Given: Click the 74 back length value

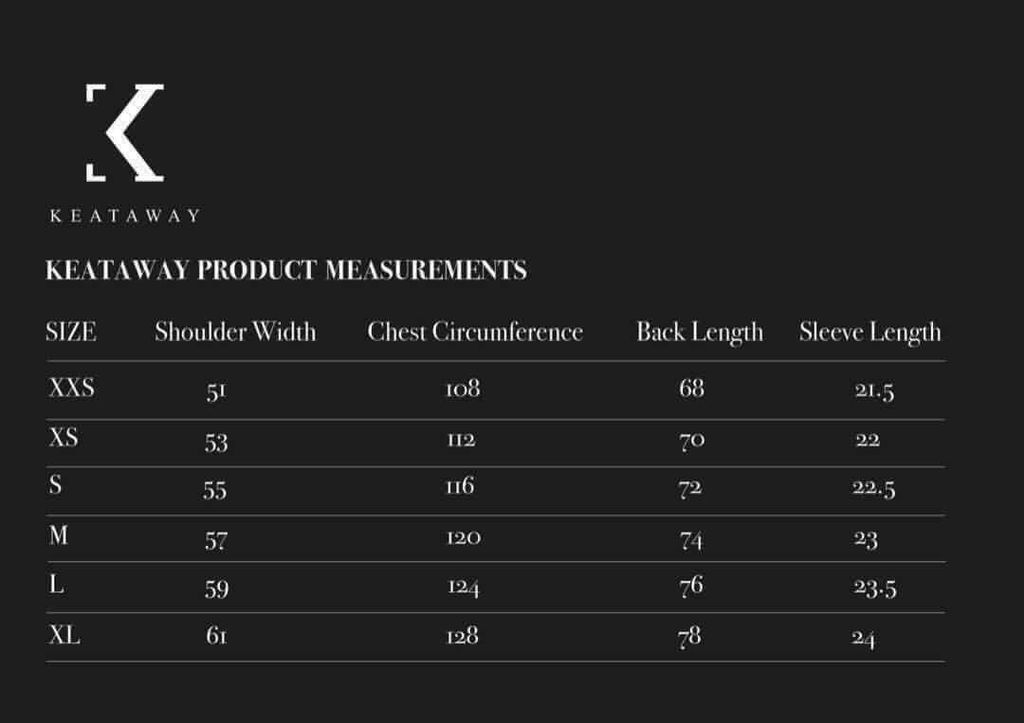Looking at the screenshot, I should 691,539.
